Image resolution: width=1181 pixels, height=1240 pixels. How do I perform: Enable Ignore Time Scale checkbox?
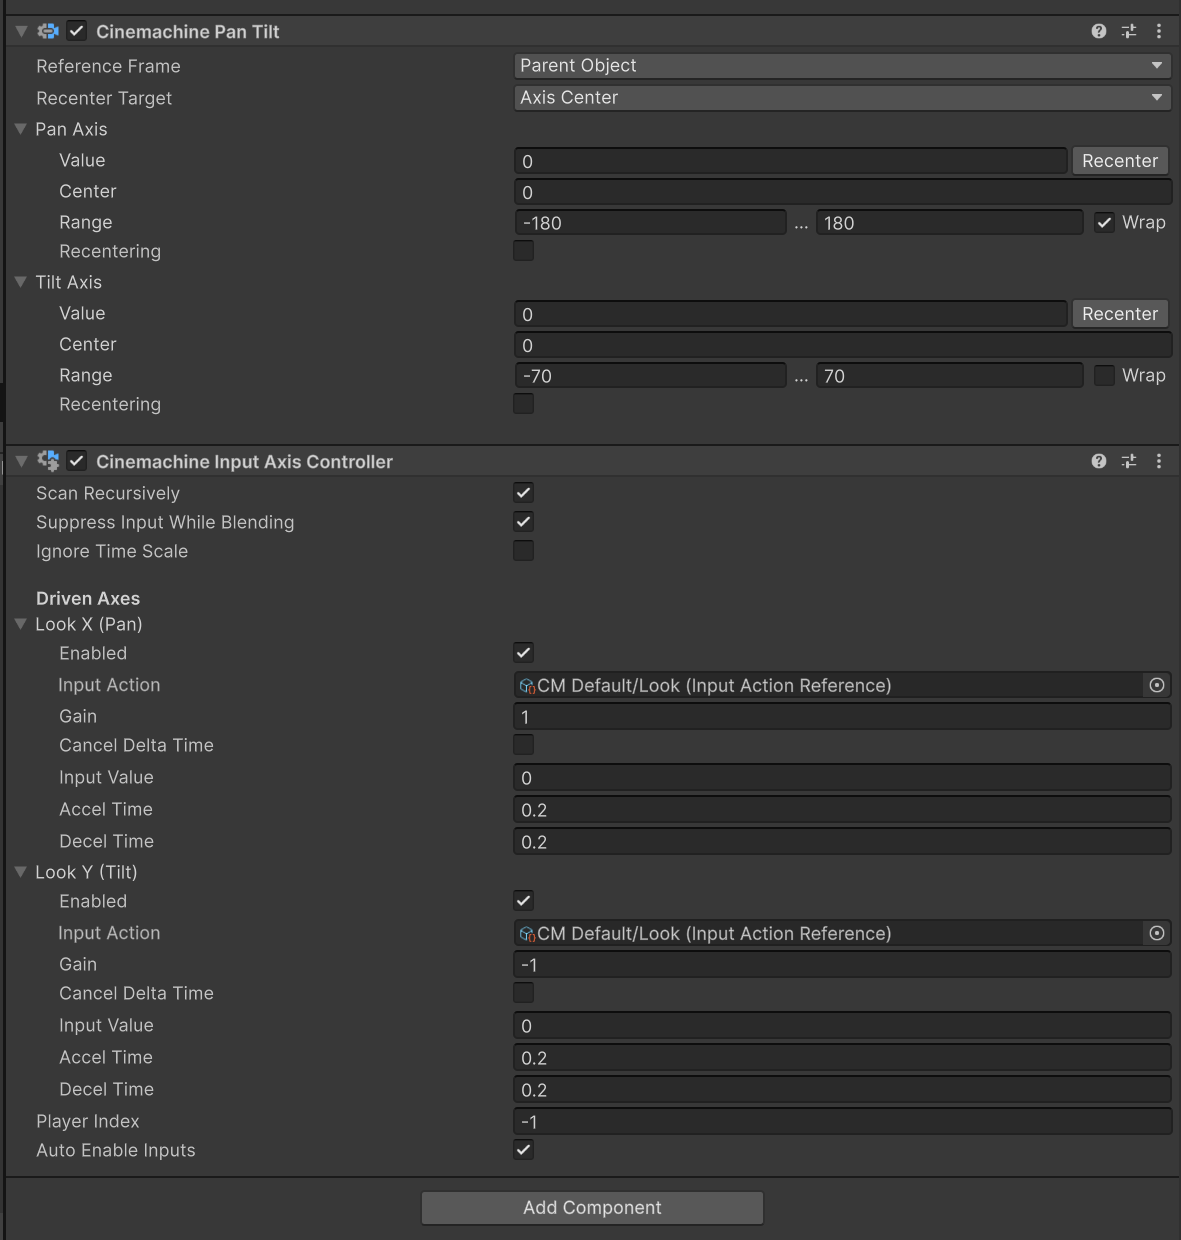(x=523, y=551)
